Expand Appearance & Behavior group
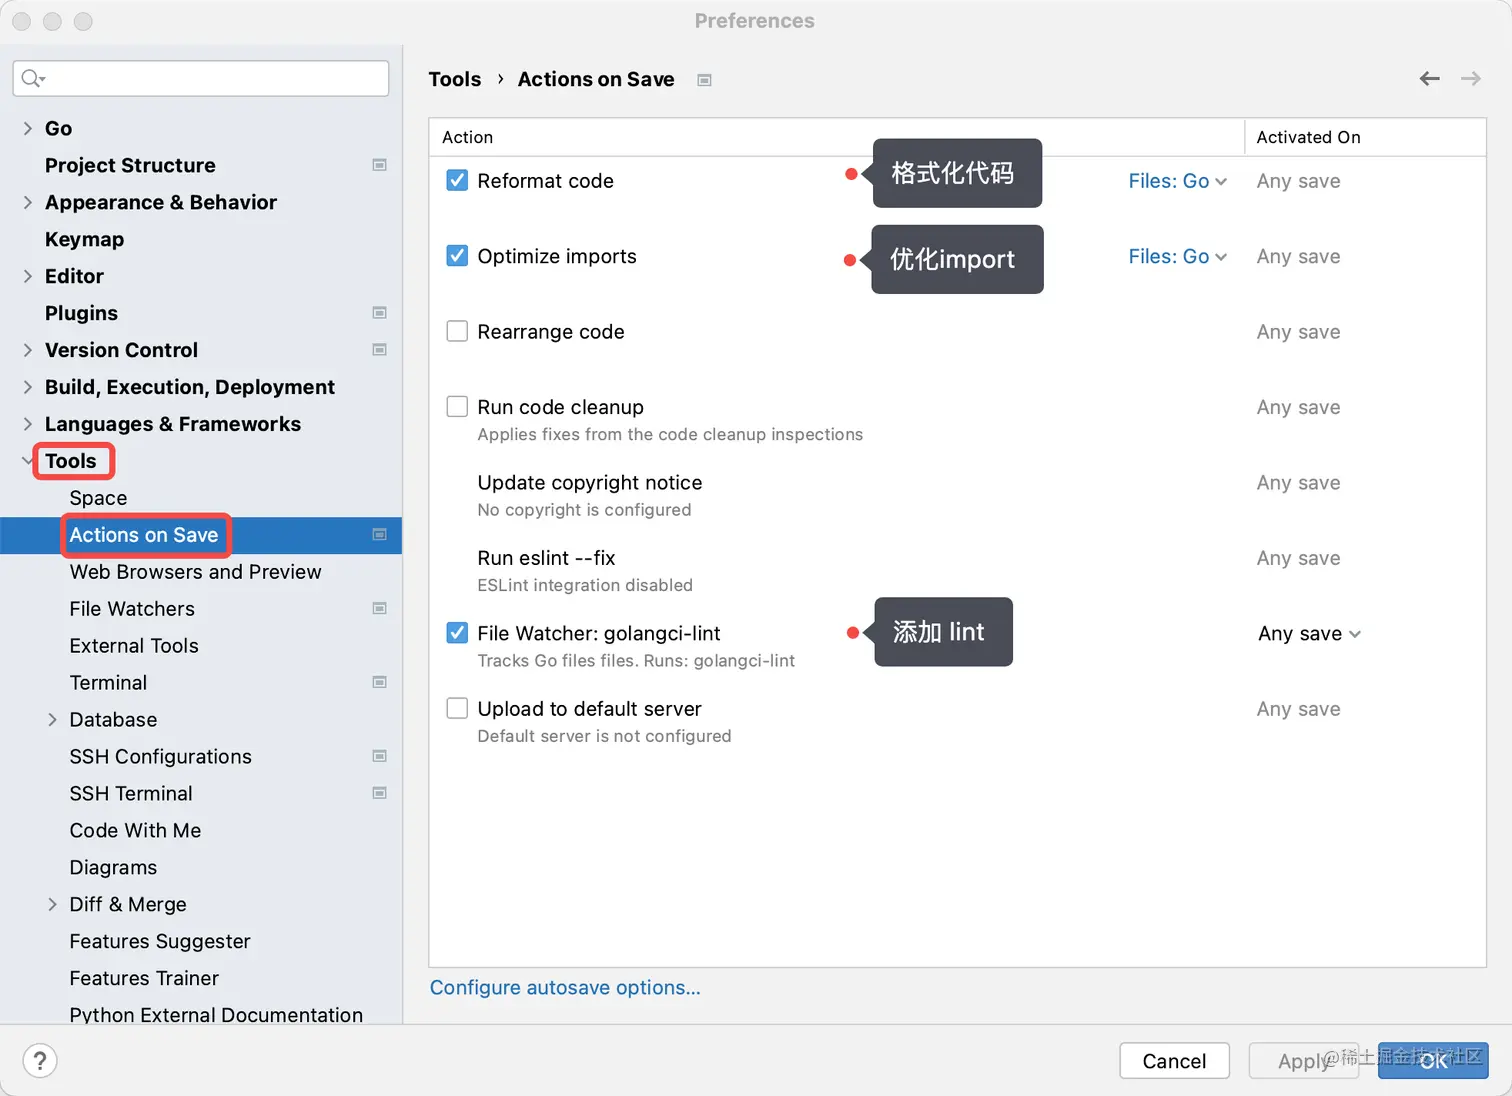1512x1096 pixels. pyautogui.click(x=28, y=202)
